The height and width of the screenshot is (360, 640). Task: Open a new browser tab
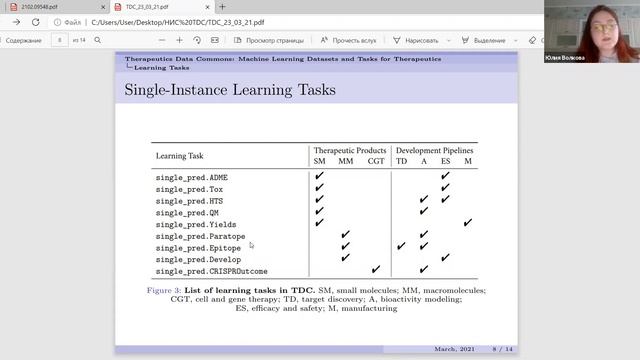pos(222,7)
